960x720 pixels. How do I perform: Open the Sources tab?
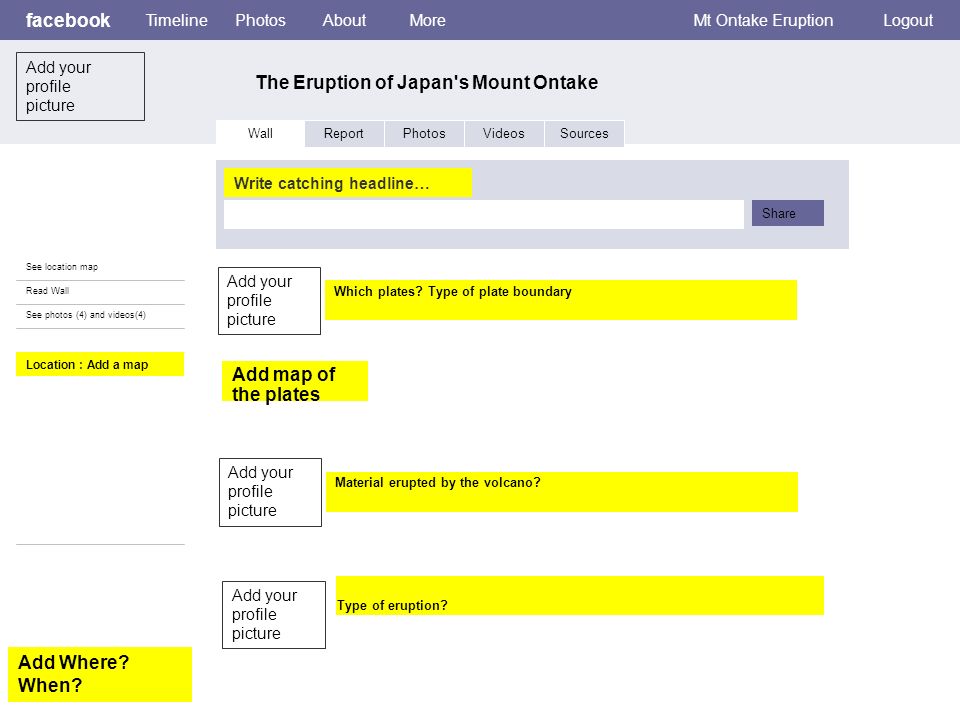(x=584, y=133)
